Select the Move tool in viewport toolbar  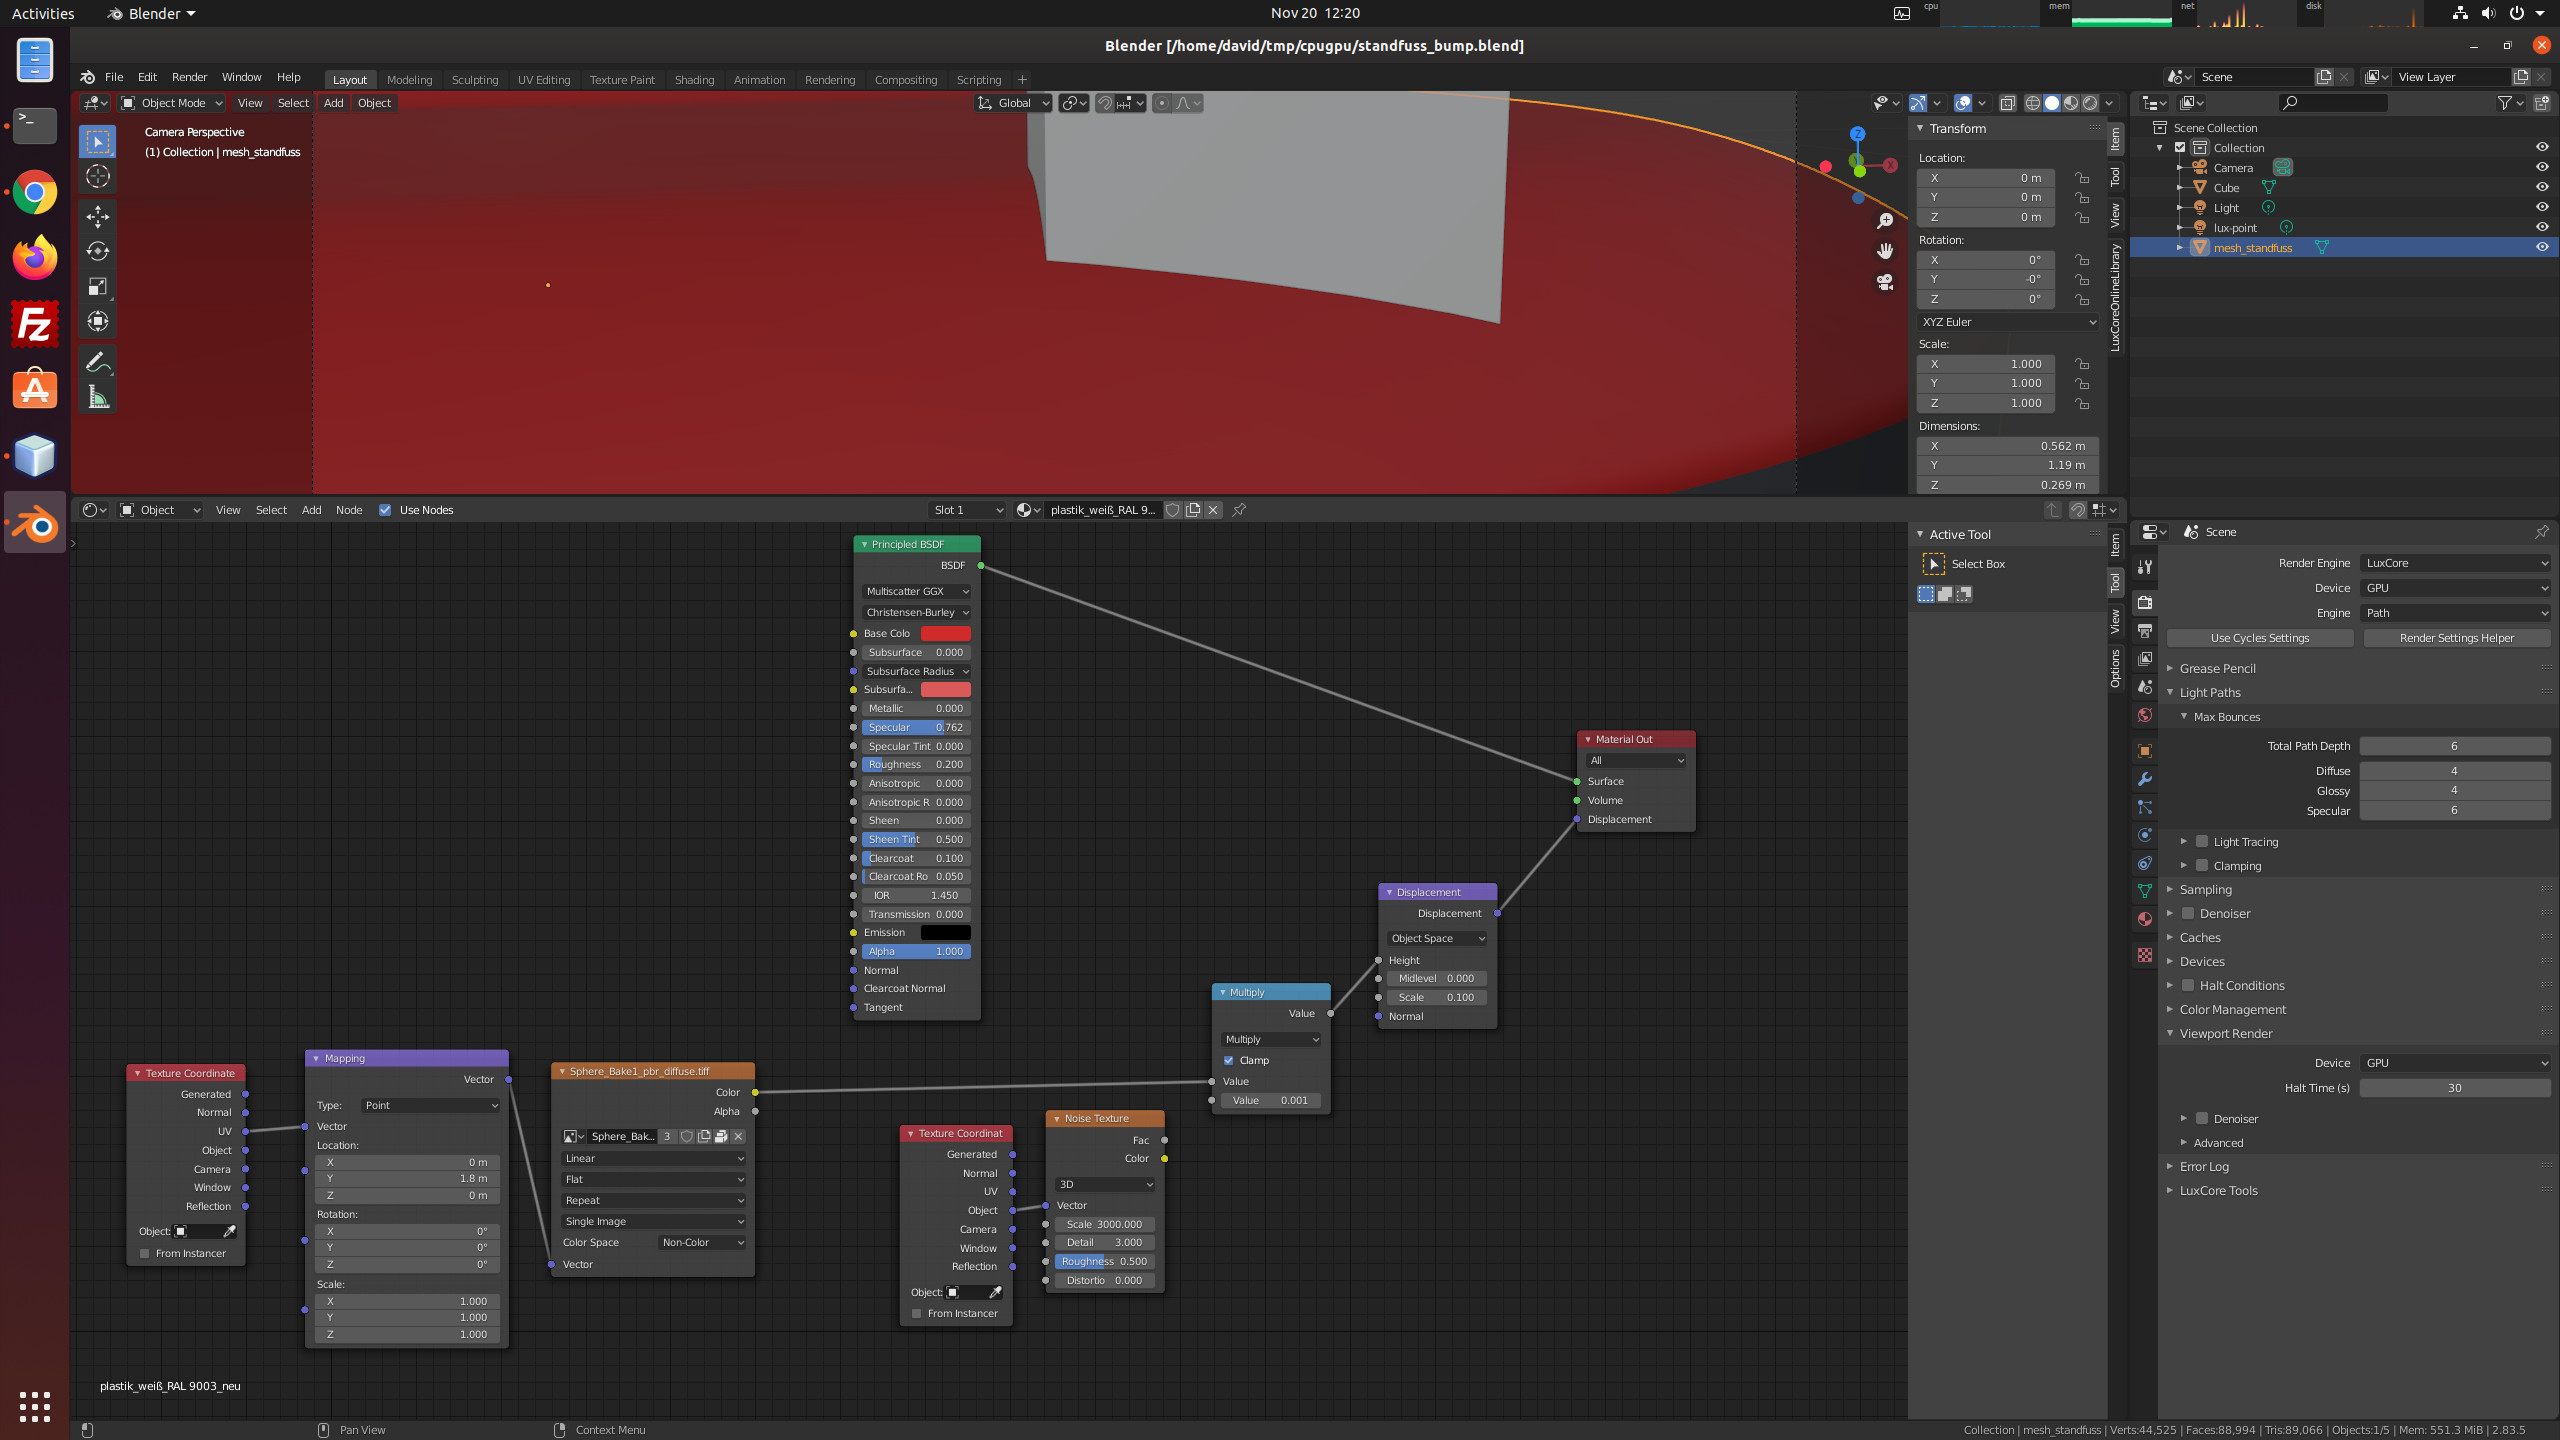[97, 216]
